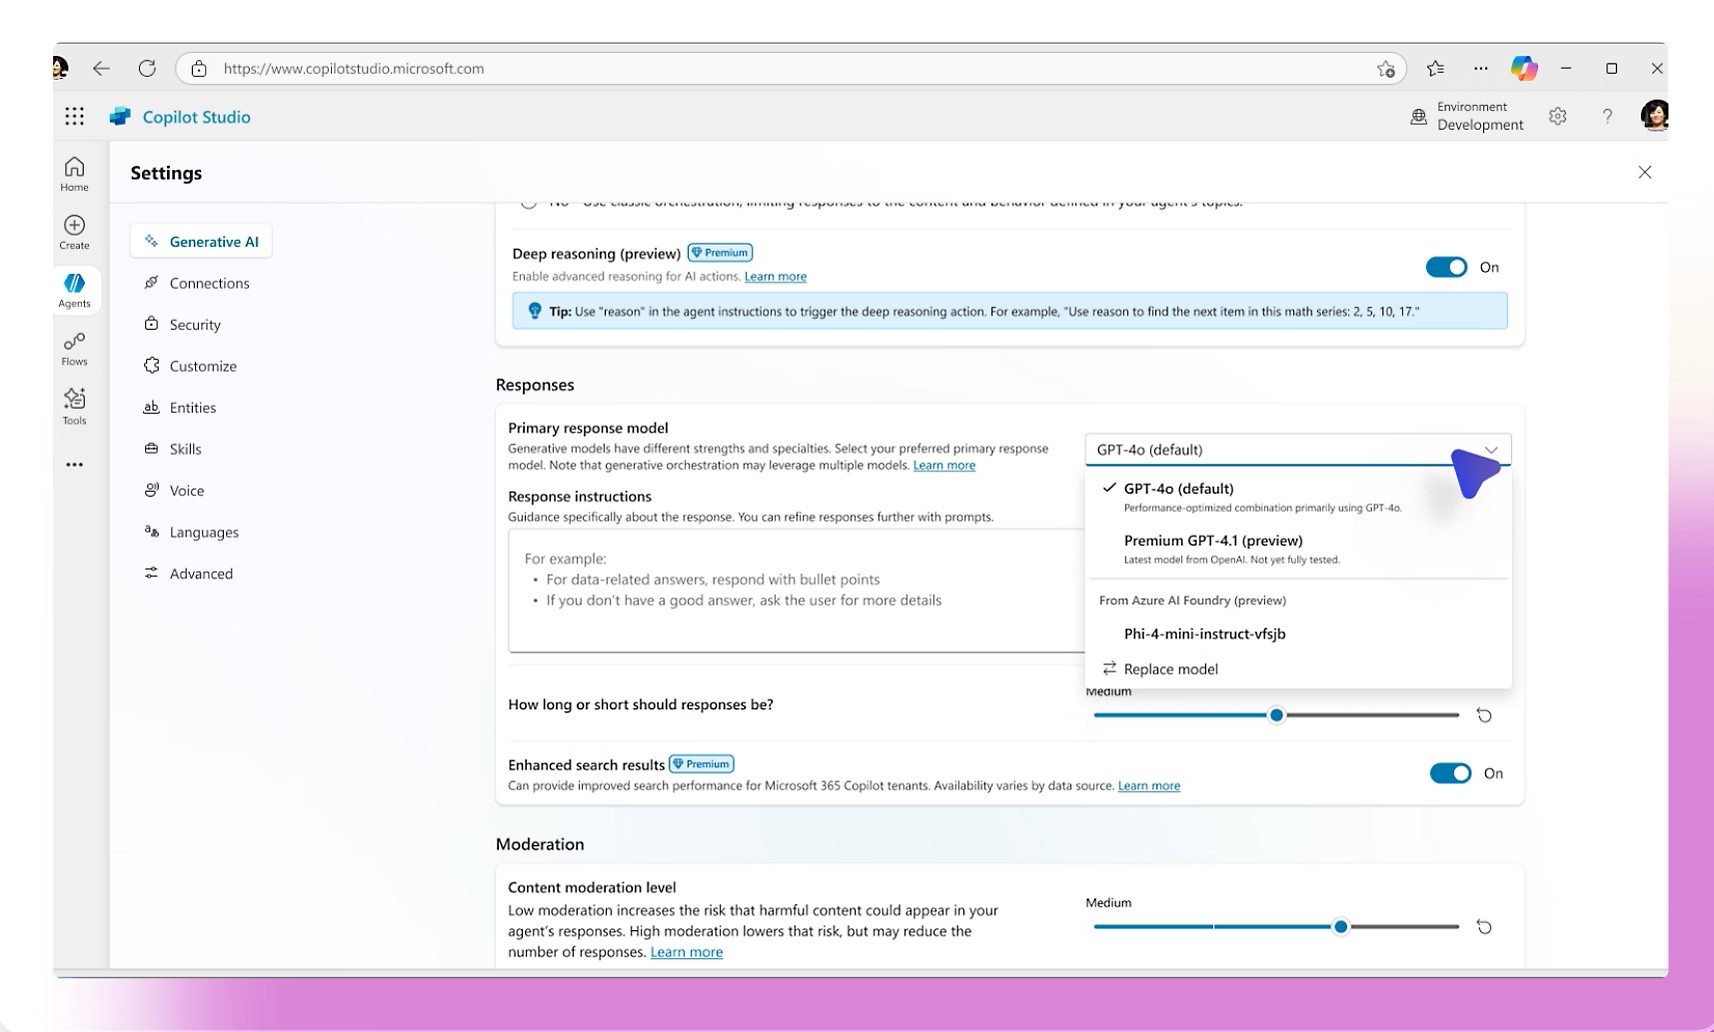Click the settings gear icon in header
This screenshot has width=1714, height=1032.
coord(1557,117)
